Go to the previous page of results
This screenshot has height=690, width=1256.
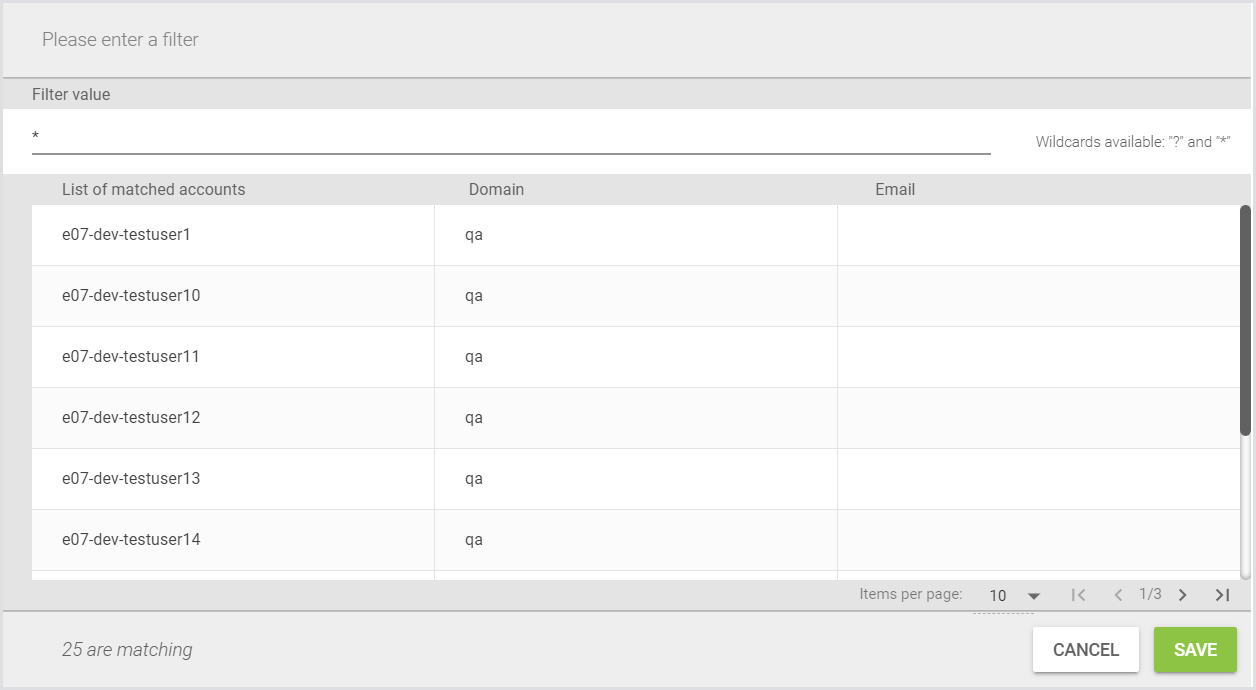click(1118, 595)
